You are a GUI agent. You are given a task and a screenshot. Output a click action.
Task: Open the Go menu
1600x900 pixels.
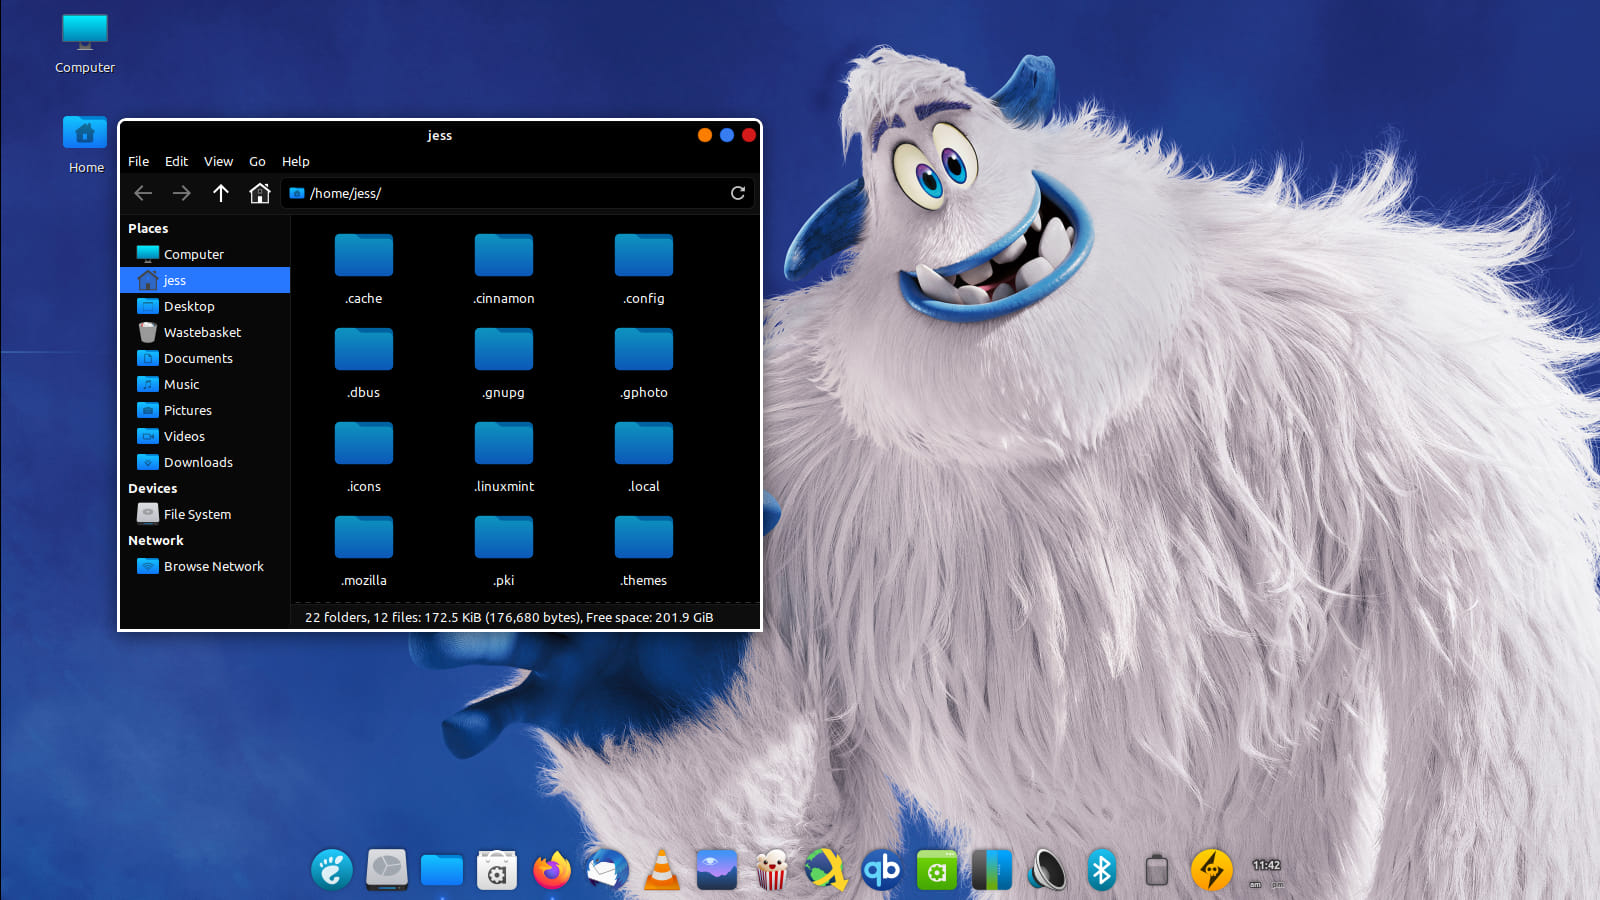tap(257, 161)
